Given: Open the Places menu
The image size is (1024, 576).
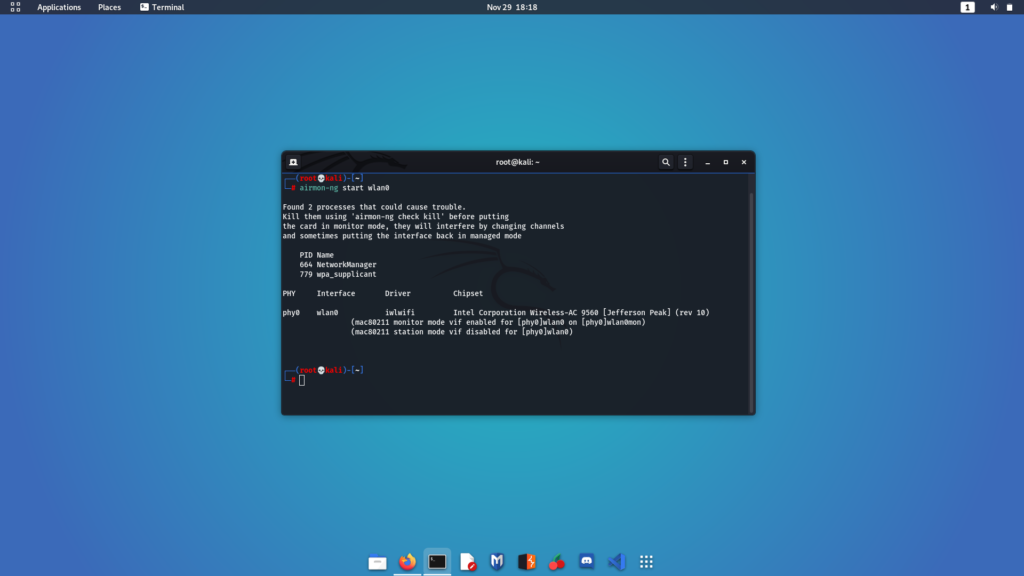Looking at the screenshot, I should coord(109,7).
